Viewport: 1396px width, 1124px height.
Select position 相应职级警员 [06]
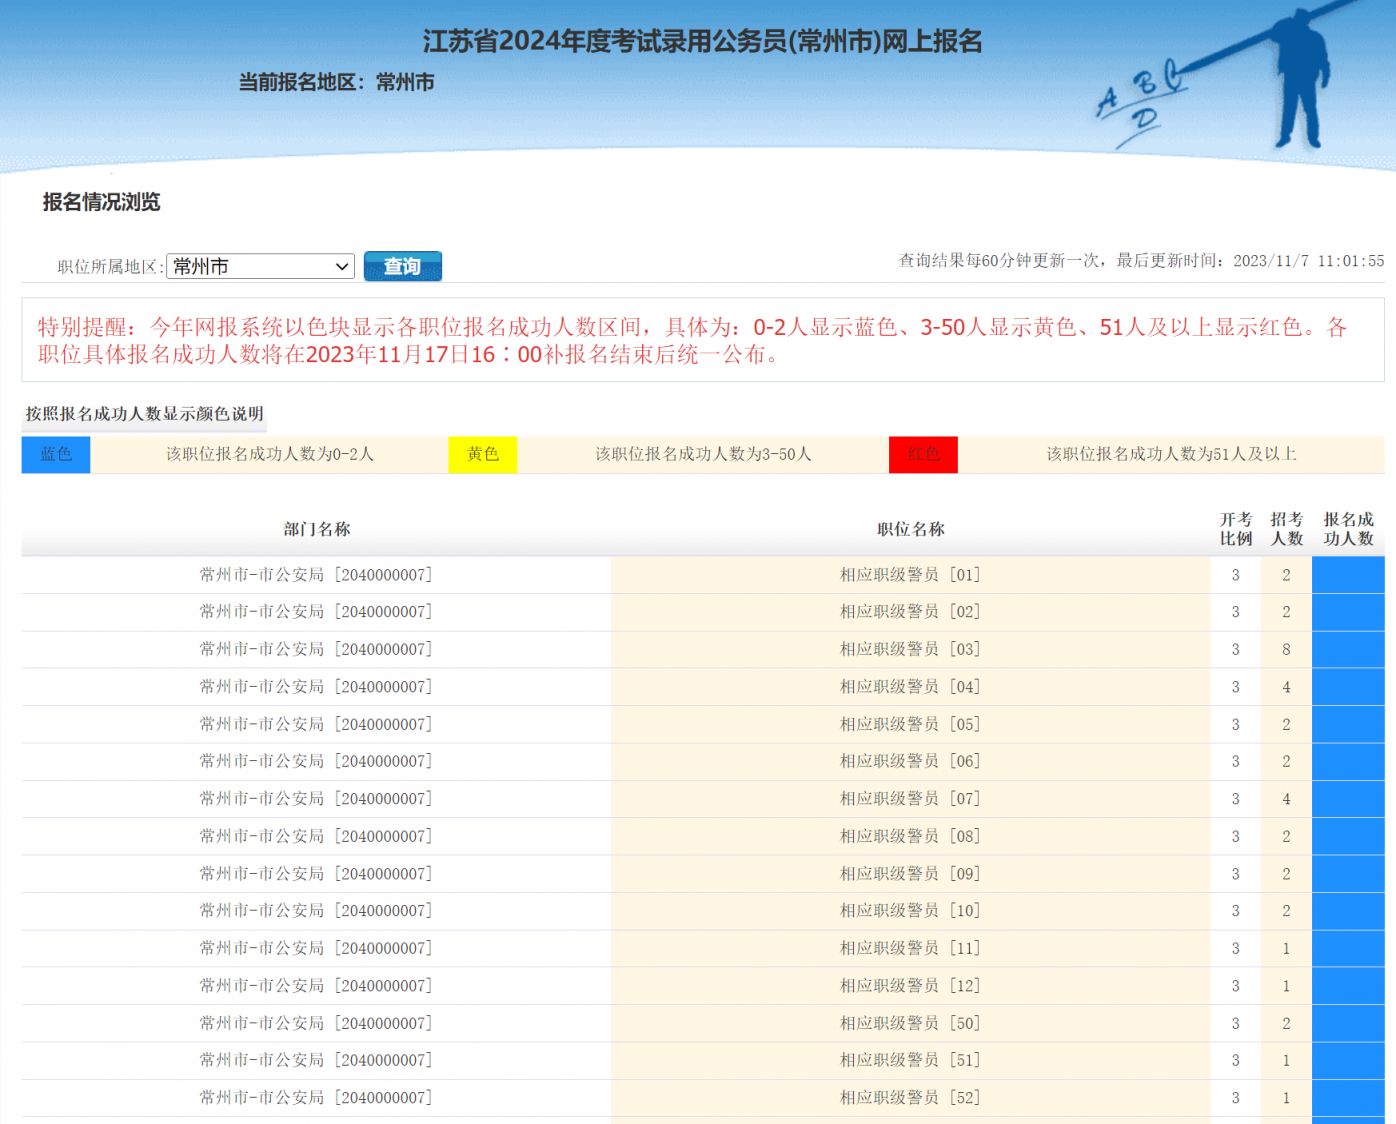point(911,762)
